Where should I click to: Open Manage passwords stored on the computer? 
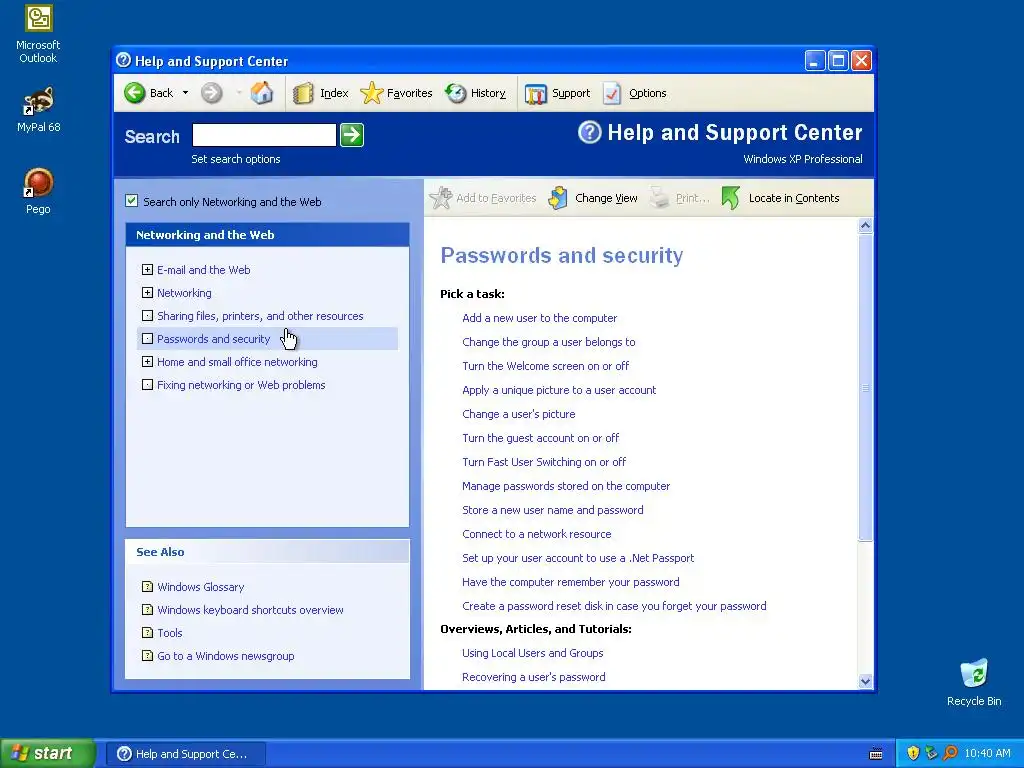[x=566, y=486]
